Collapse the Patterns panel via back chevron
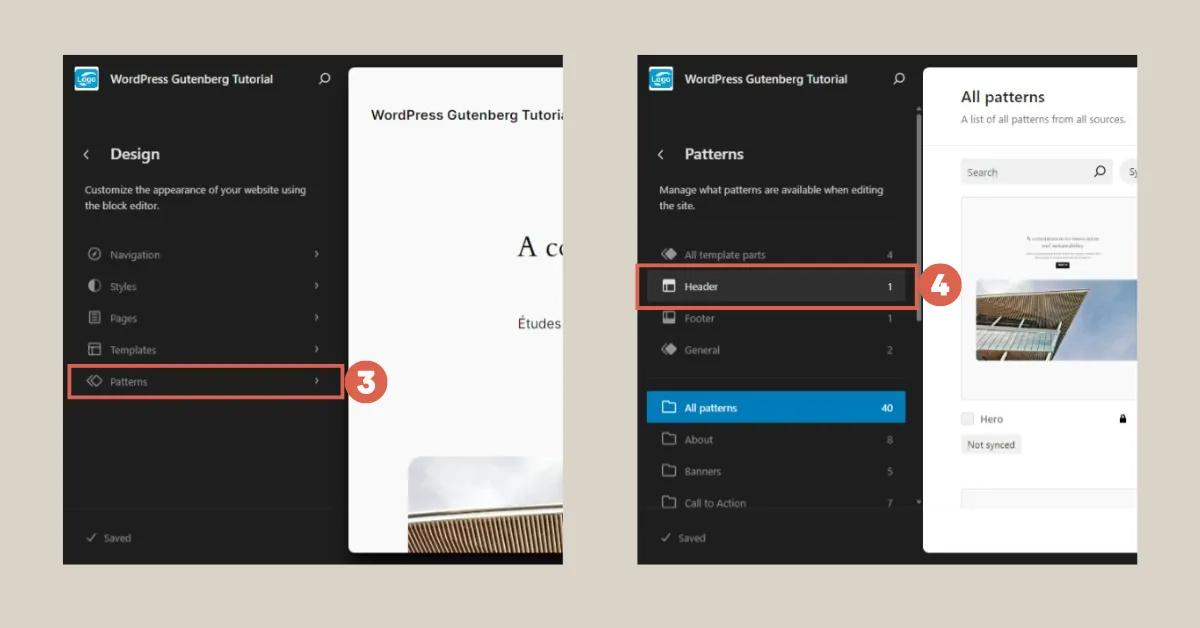Image resolution: width=1200 pixels, height=628 pixels. [x=660, y=154]
